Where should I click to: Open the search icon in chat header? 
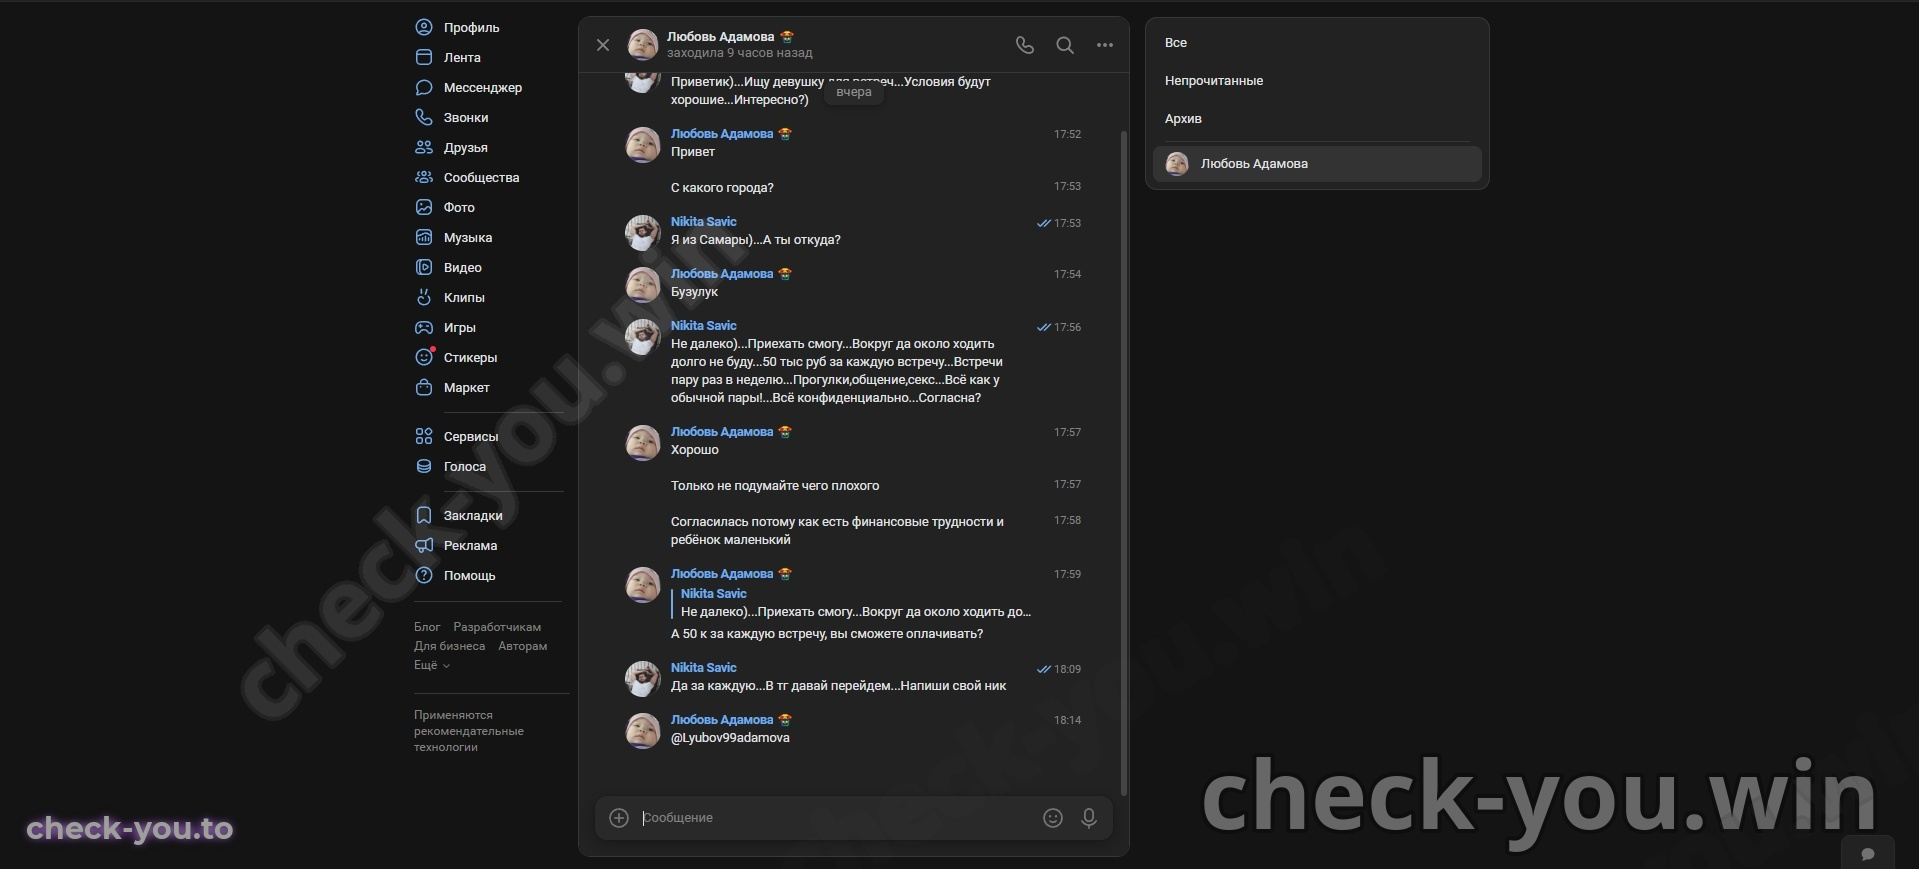[x=1065, y=45]
